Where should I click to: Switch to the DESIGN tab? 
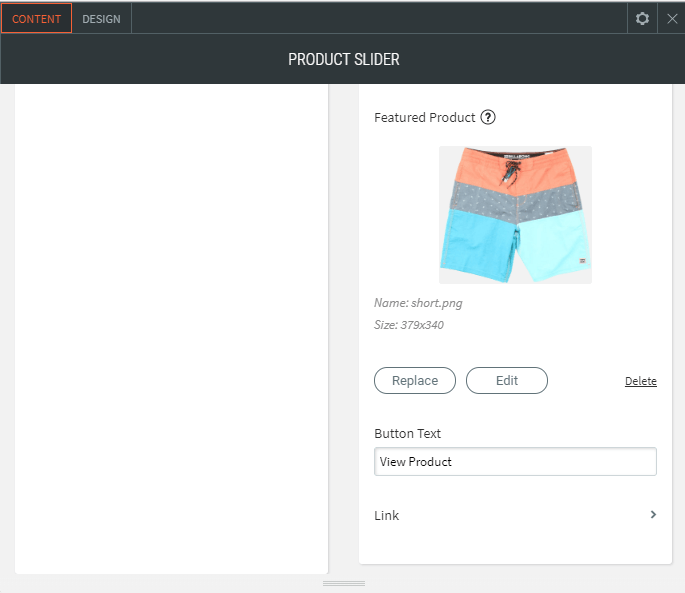(101, 19)
